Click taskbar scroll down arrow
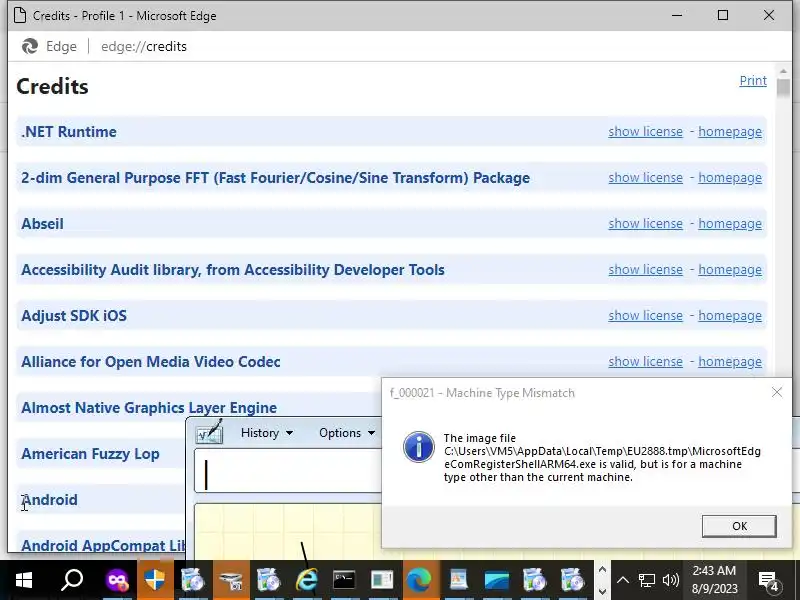This screenshot has height=600, width=800. click(x=602, y=591)
